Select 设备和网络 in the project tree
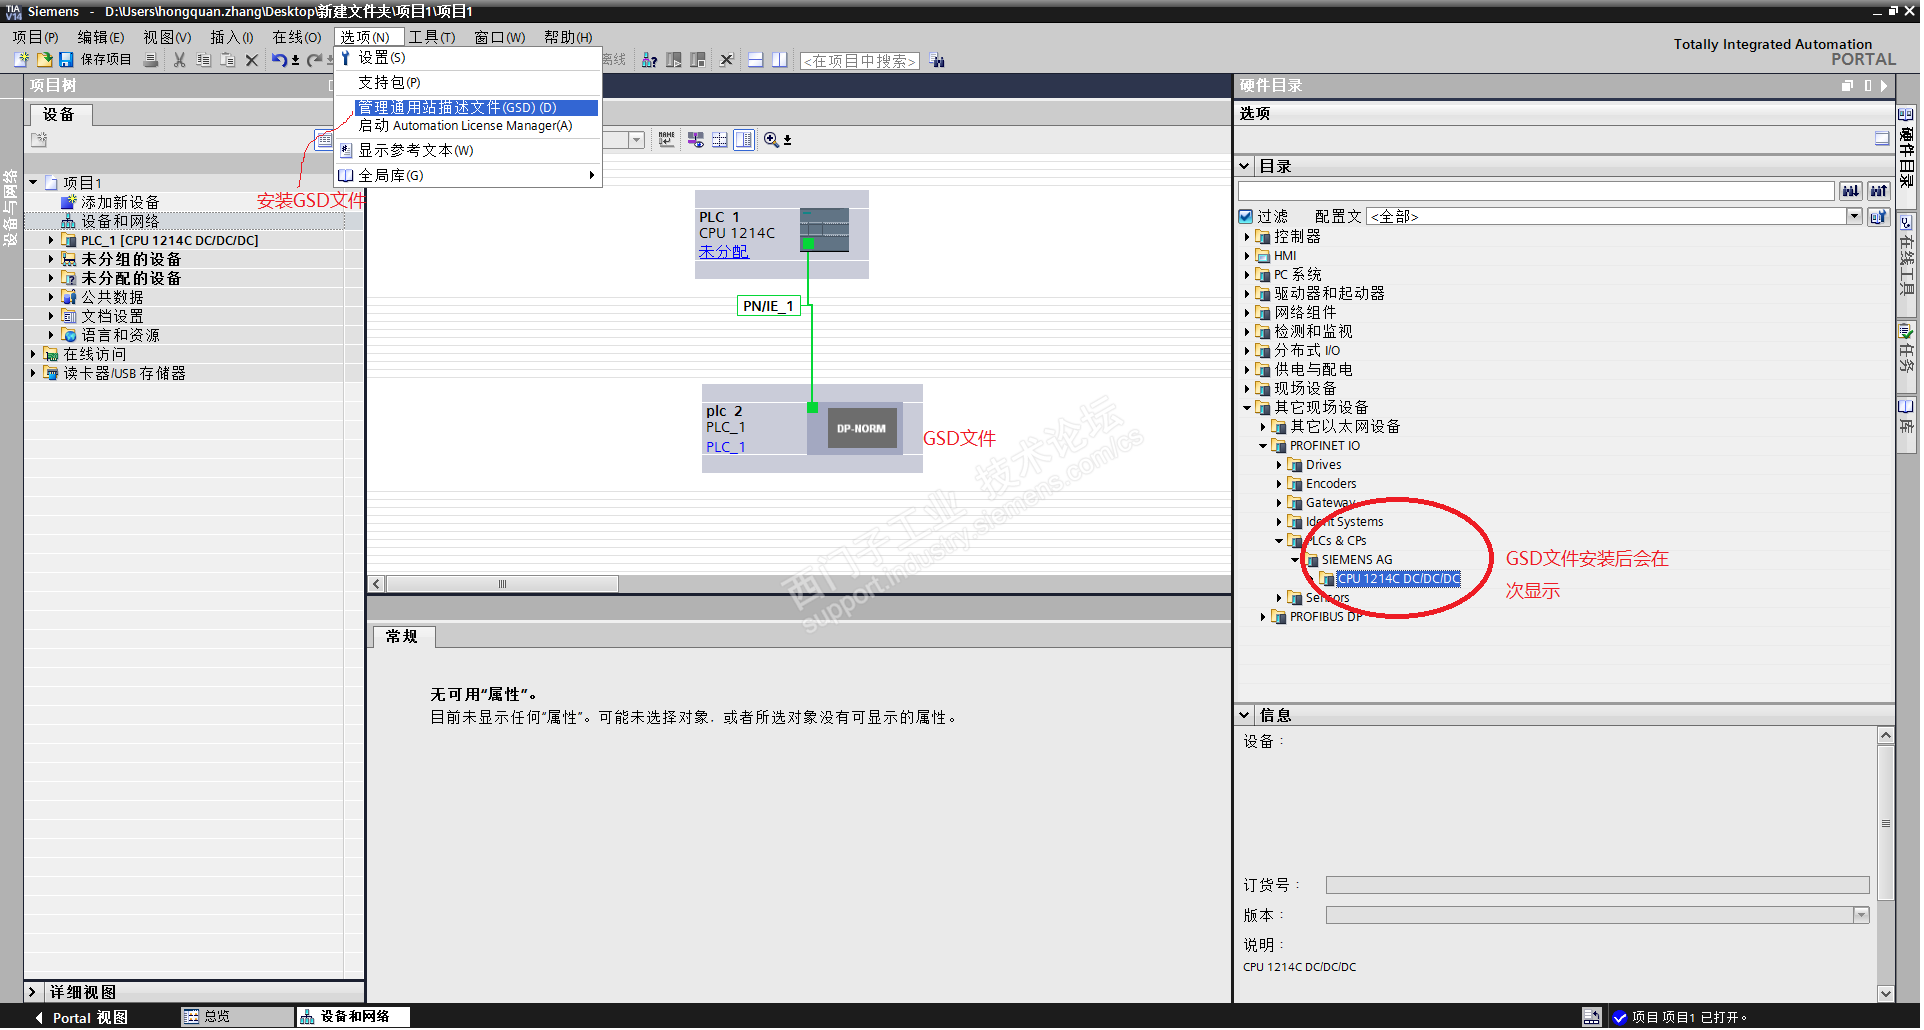Image resolution: width=1924 pixels, height=1030 pixels. (x=119, y=222)
